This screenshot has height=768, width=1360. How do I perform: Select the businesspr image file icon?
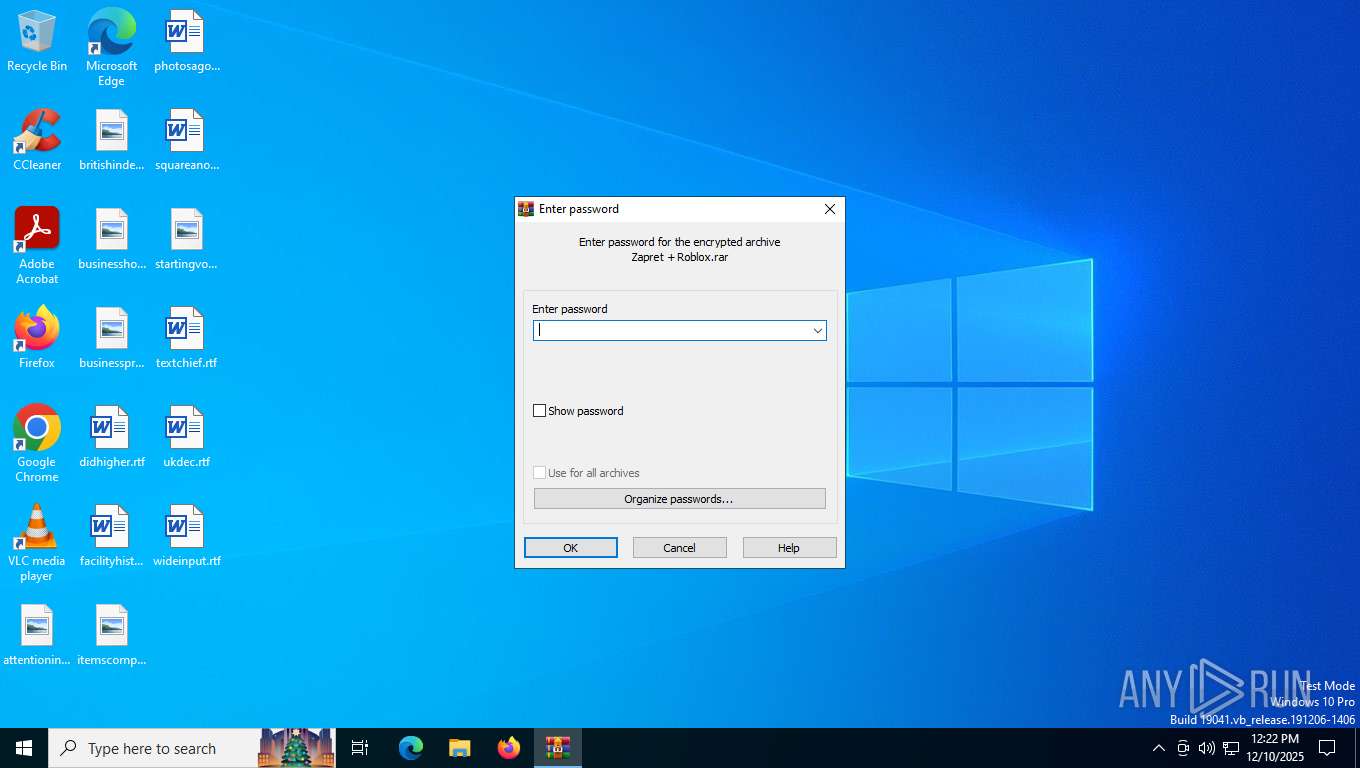pos(111,338)
